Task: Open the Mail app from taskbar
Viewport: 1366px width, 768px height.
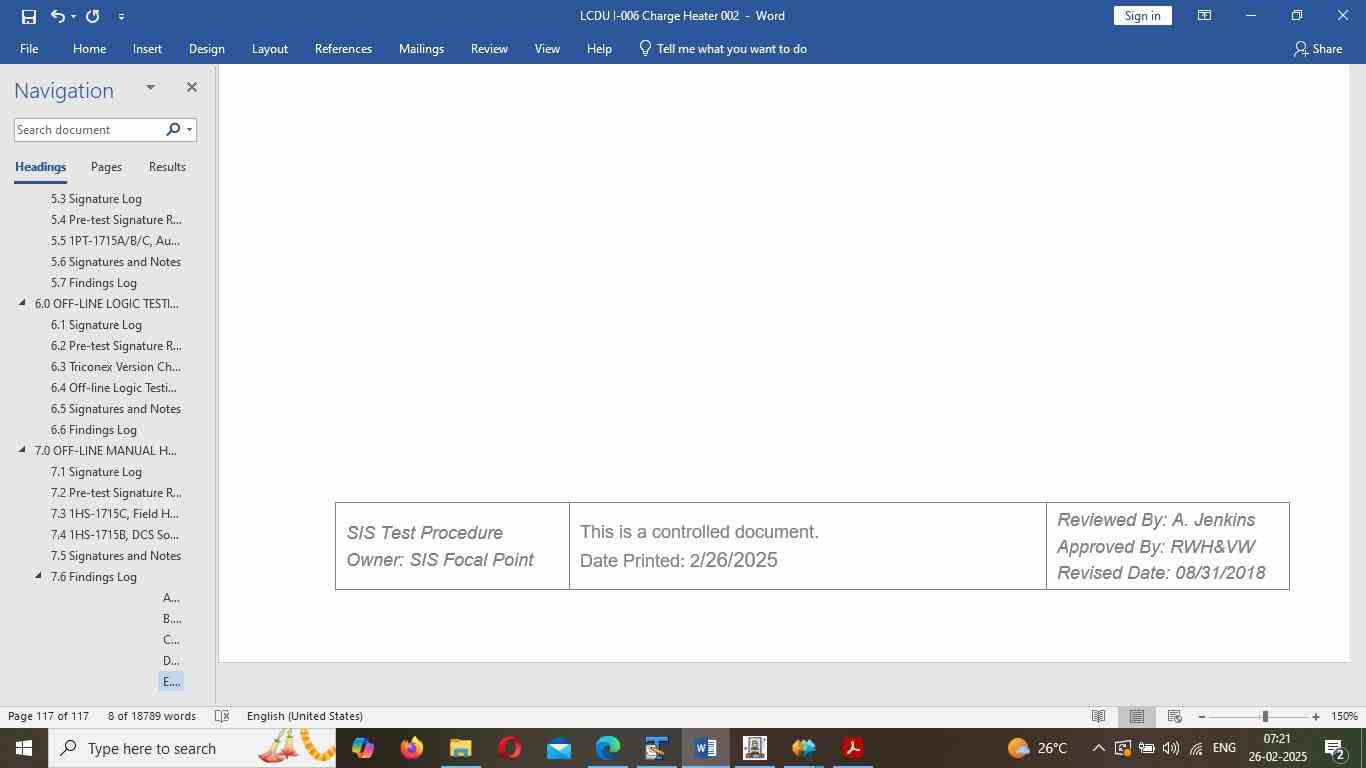Action: 559,748
